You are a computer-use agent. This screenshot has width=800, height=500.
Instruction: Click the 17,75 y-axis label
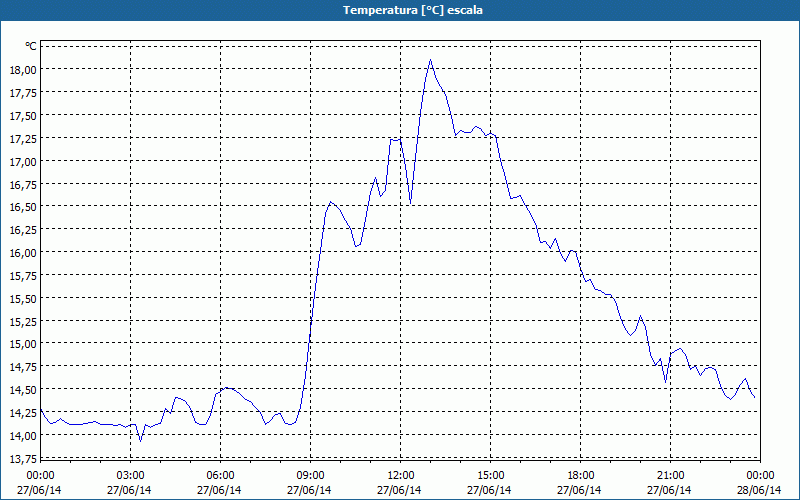coord(23,93)
